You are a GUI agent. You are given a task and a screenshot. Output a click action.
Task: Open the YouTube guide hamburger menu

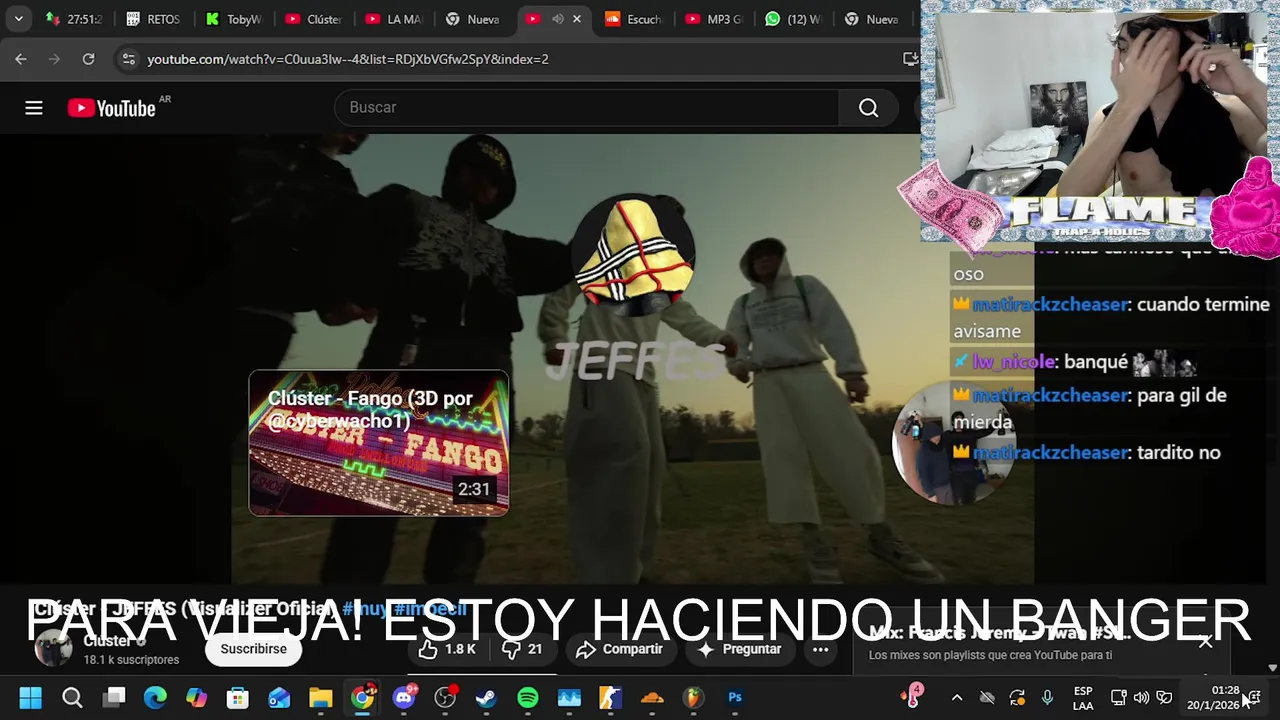pos(34,108)
